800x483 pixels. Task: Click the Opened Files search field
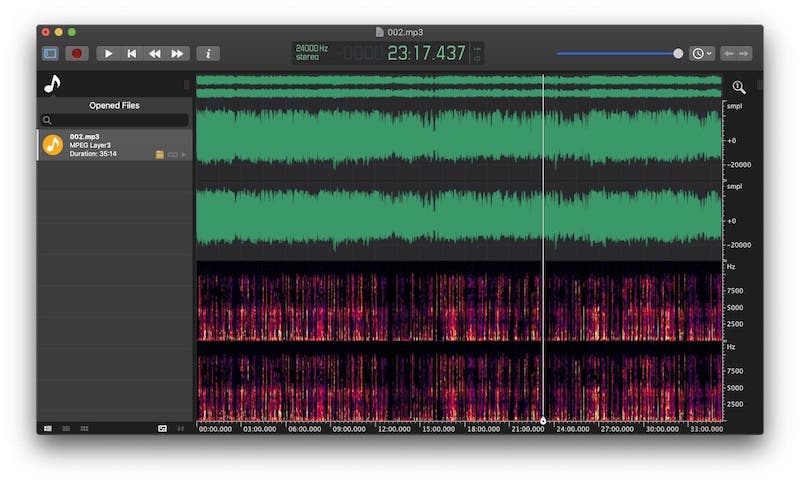[114, 120]
